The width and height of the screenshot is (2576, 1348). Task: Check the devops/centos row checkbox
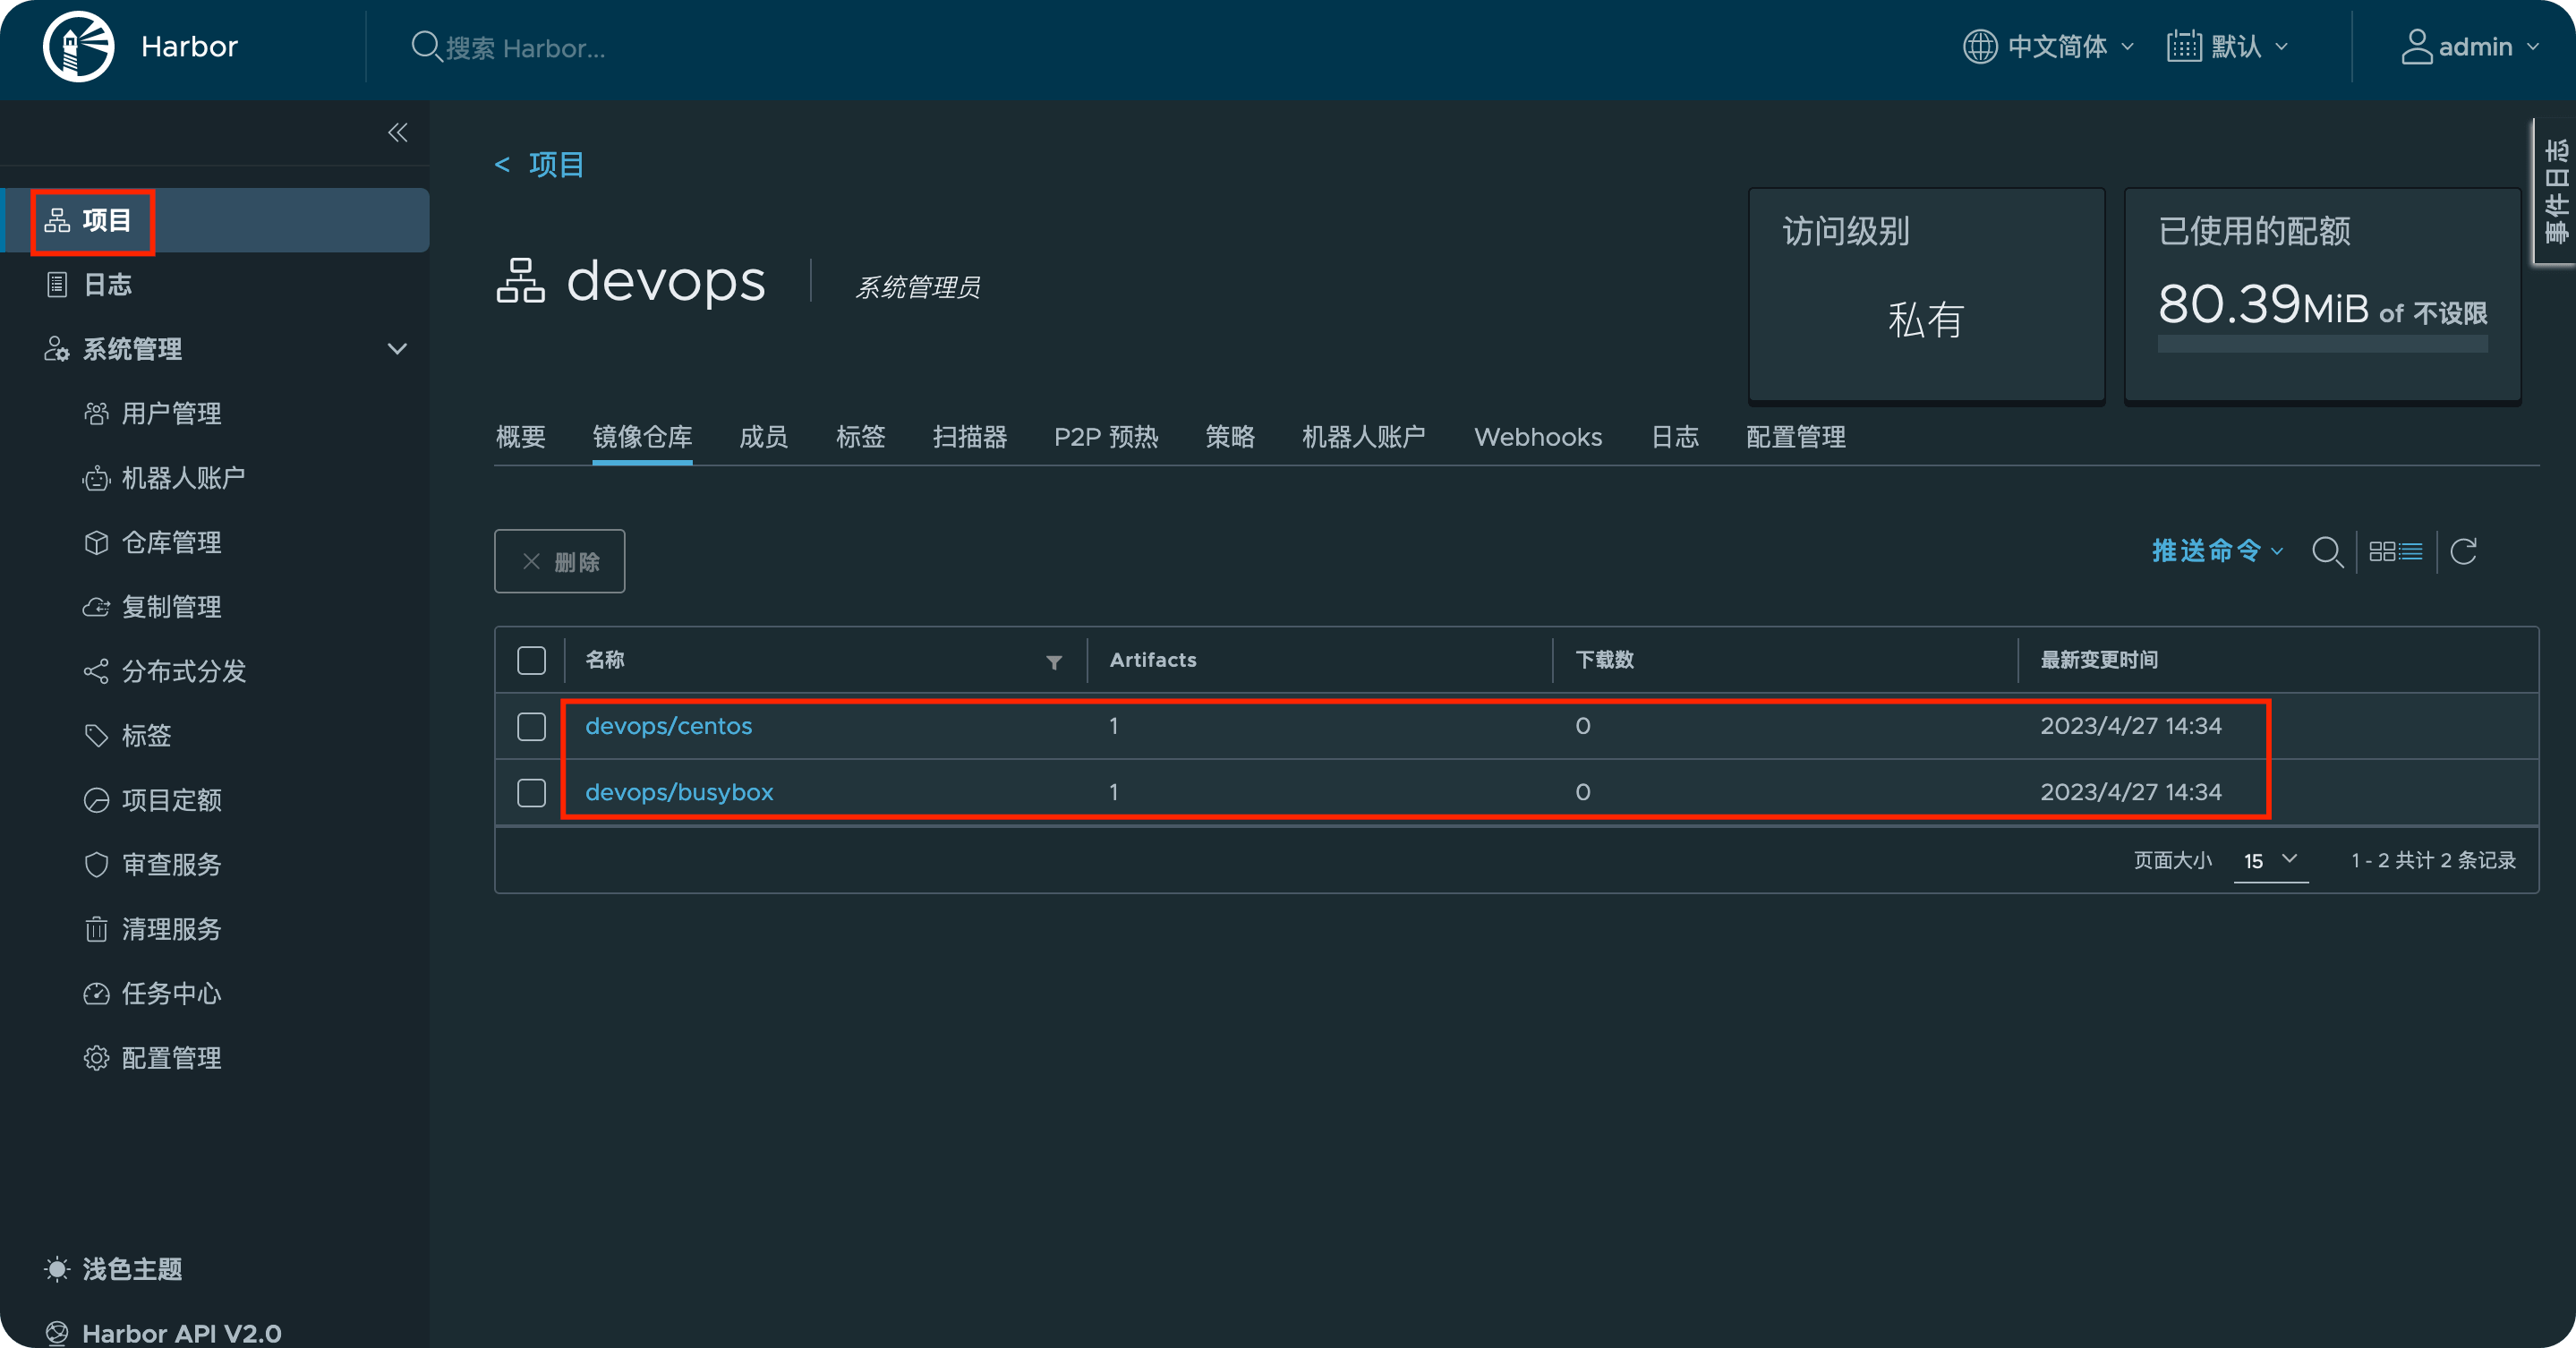tap(531, 726)
